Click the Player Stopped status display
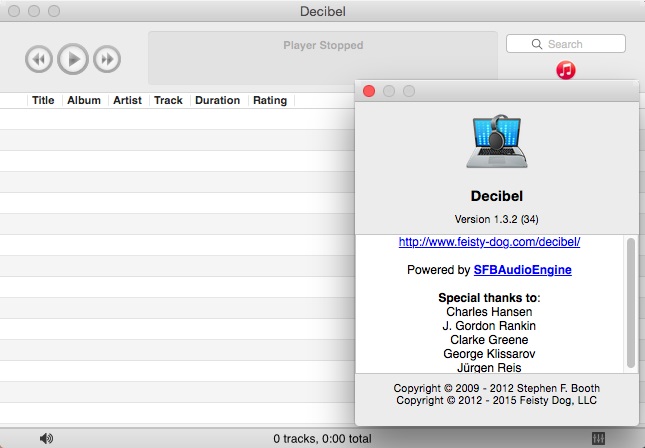 tap(323, 58)
